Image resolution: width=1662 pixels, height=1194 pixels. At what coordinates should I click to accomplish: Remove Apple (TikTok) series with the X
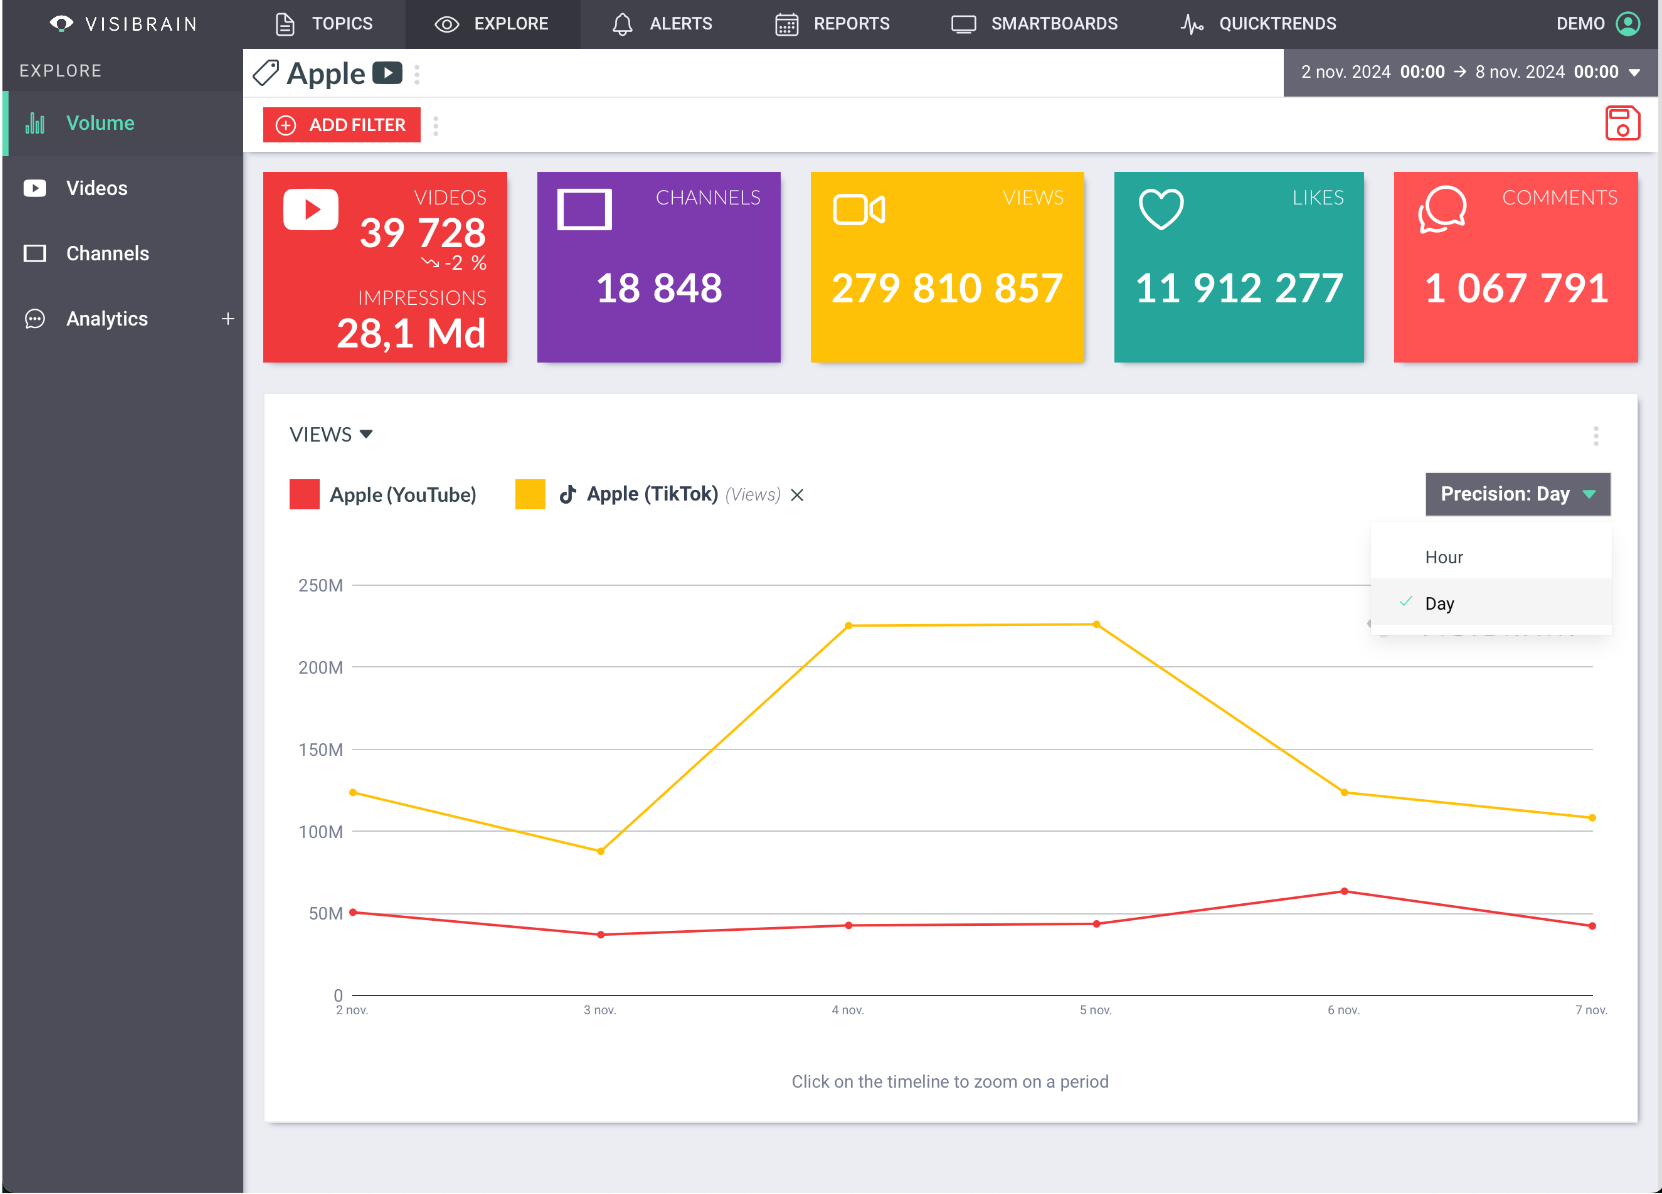[x=797, y=495]
